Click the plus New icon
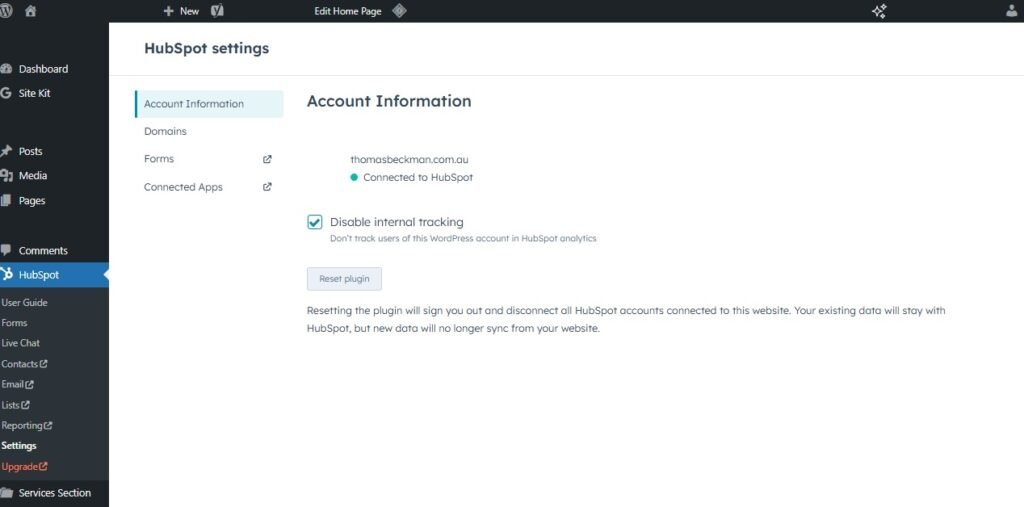The height and width of the screenshot is (507, 1024). (168, 11)
